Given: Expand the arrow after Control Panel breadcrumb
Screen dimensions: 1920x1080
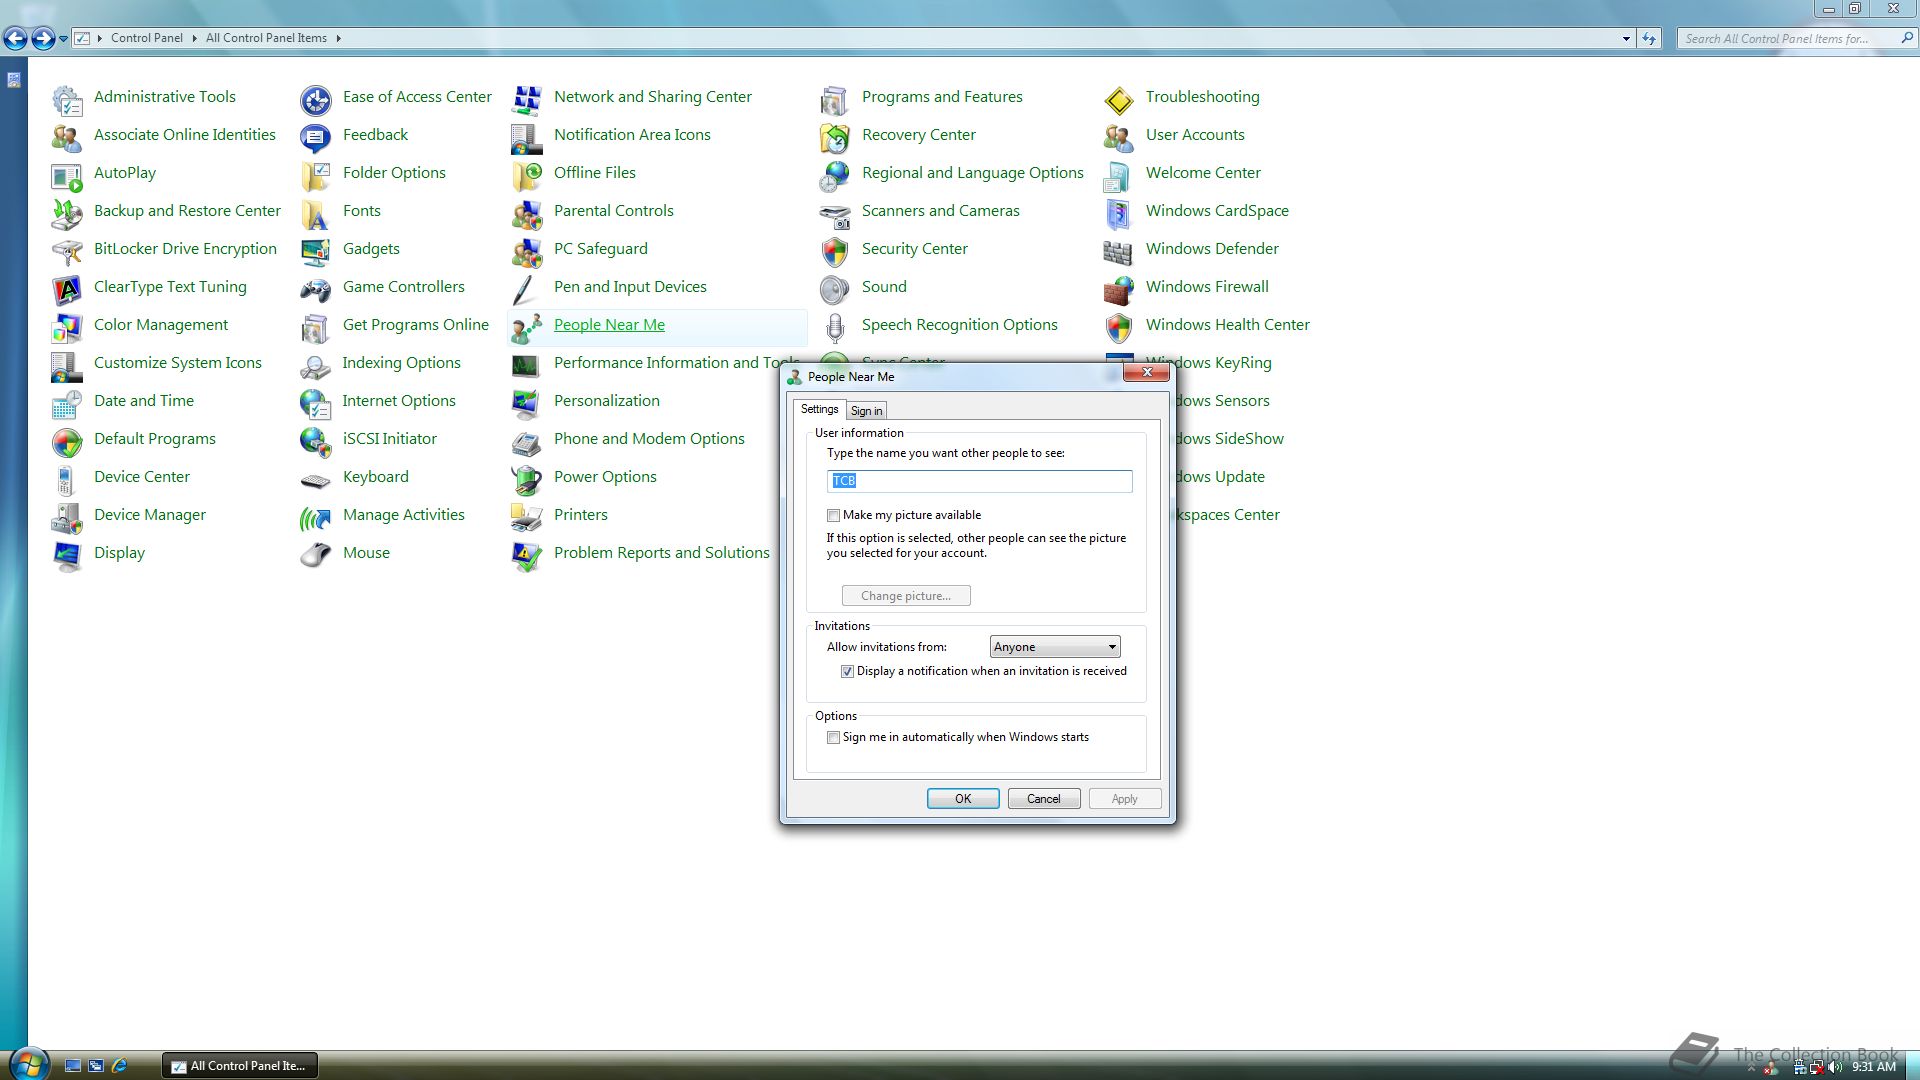Looking at the screenshot, I should click(x=194, y=38).
